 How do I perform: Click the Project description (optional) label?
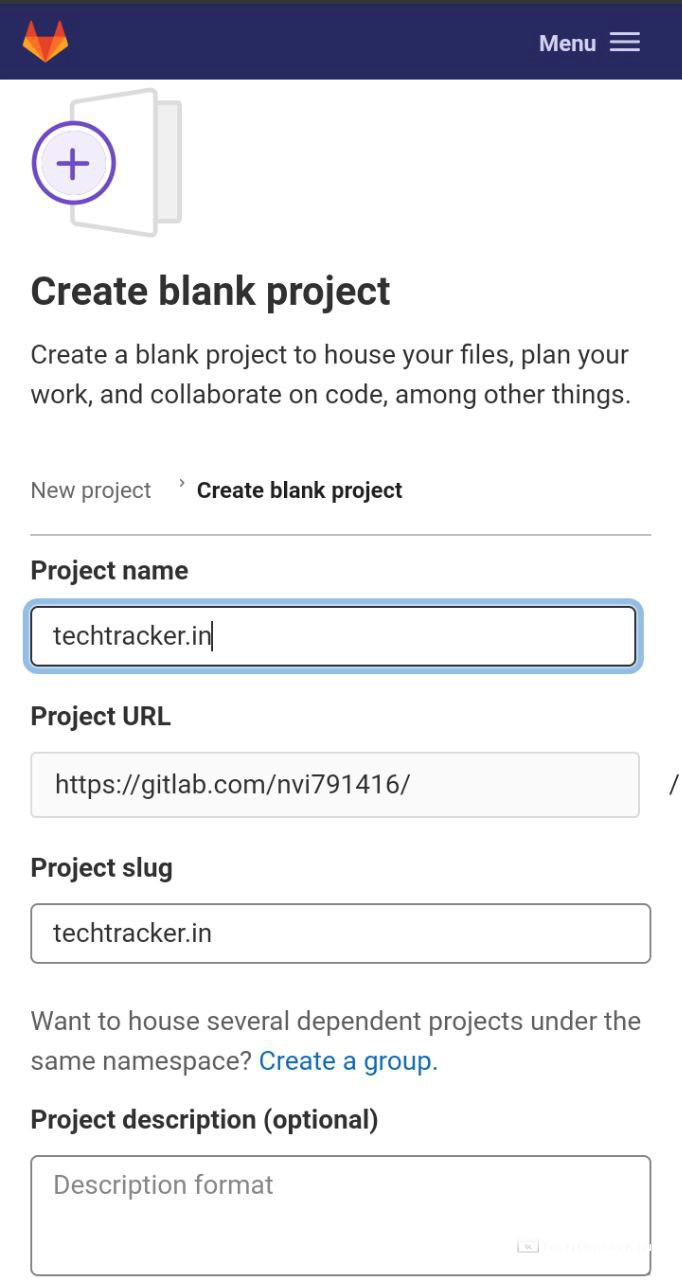point(204,1119)
